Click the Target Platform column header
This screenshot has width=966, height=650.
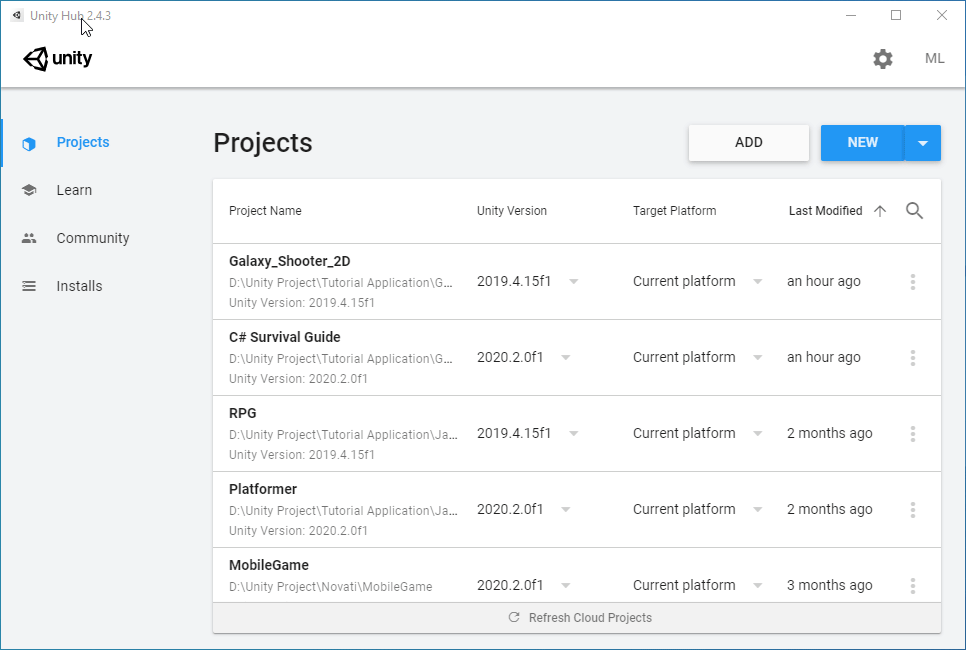(x=675, y=211)
